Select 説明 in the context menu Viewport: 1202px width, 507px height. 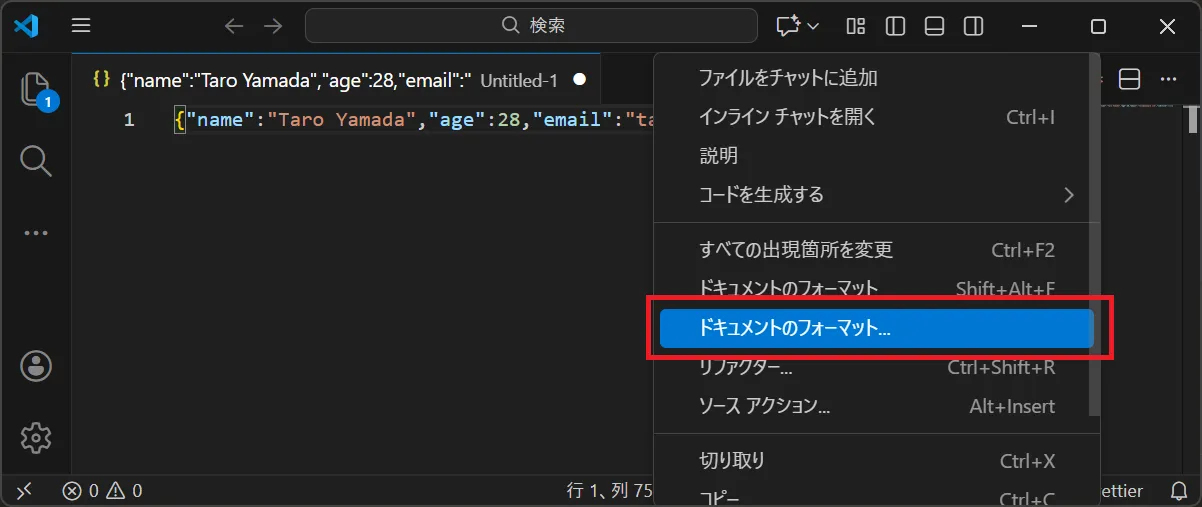click(876, 156)
